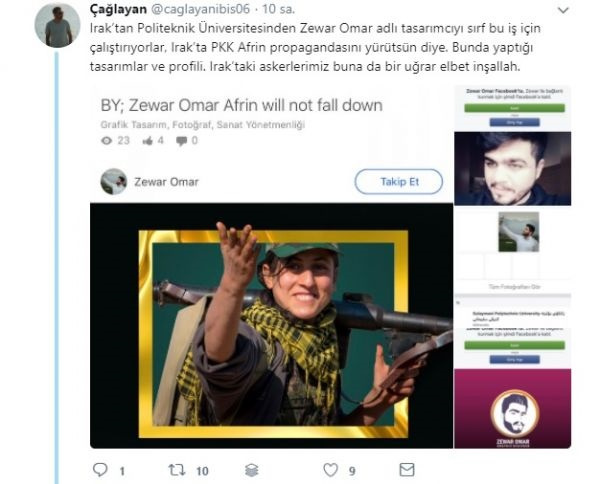Screen dimensions: 600x484
Task: Click the reply speech bubble icon
Action: tap(100, 469)
